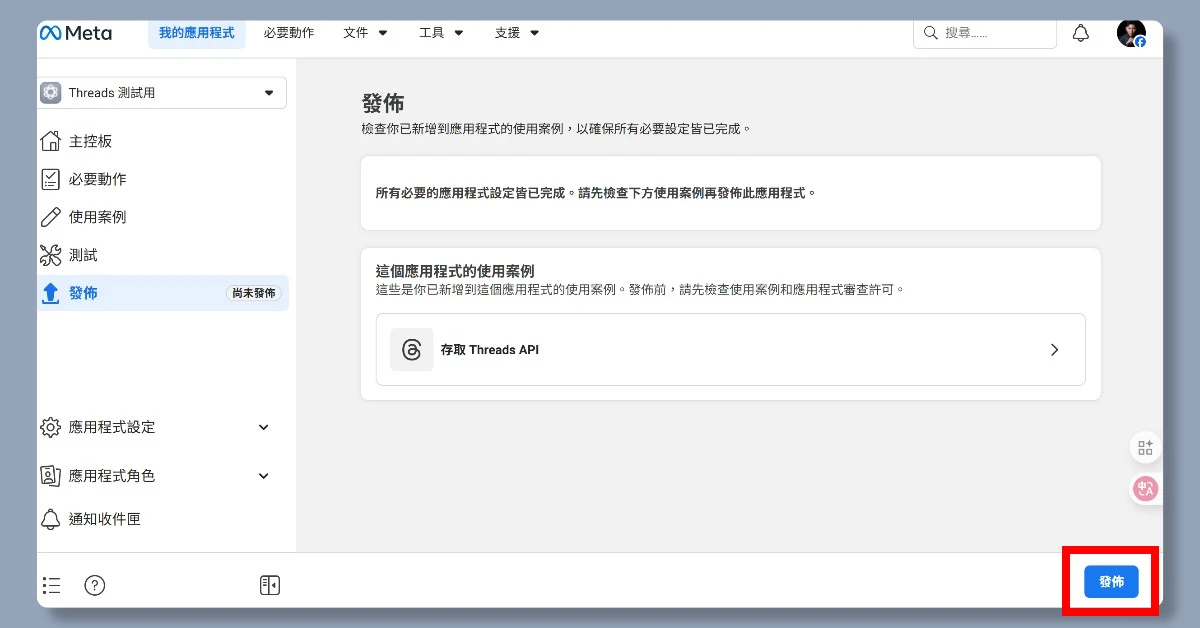
Task: Expand the 文件 dropdown menu
Action: 365,33
